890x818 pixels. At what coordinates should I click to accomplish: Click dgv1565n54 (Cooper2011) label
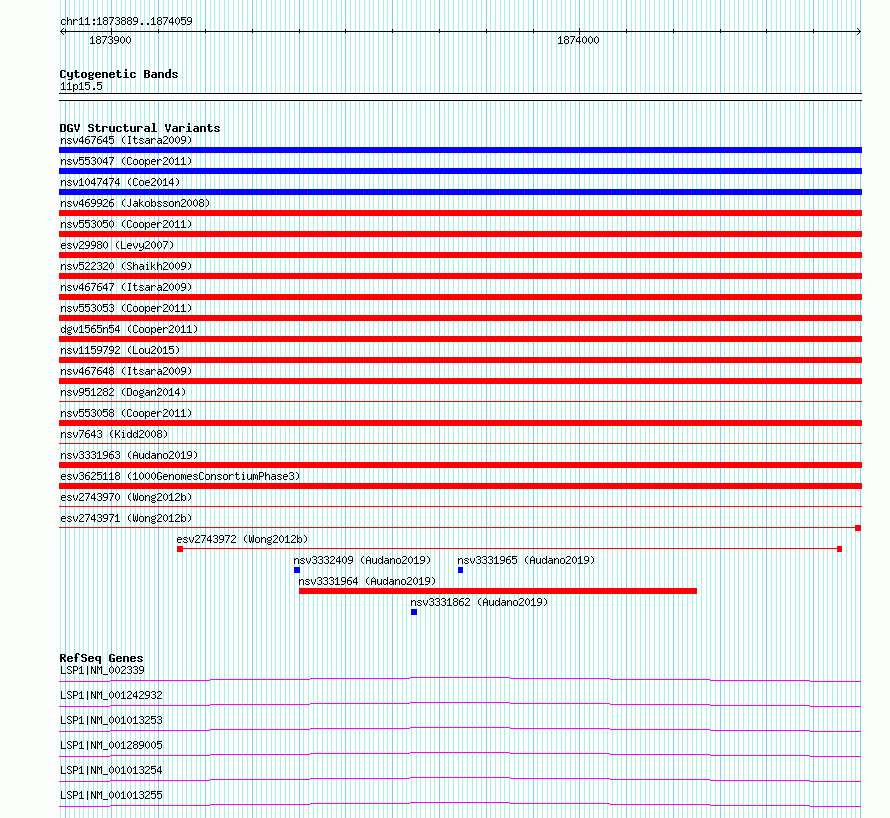tap(129, 329)
